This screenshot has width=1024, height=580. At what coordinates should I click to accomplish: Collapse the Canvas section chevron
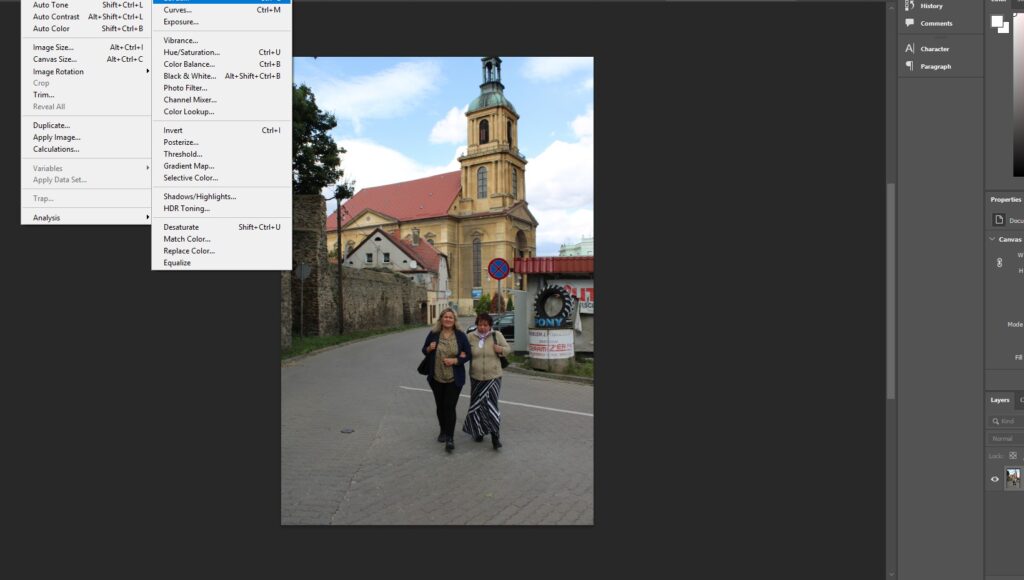(x=992, y=239)
